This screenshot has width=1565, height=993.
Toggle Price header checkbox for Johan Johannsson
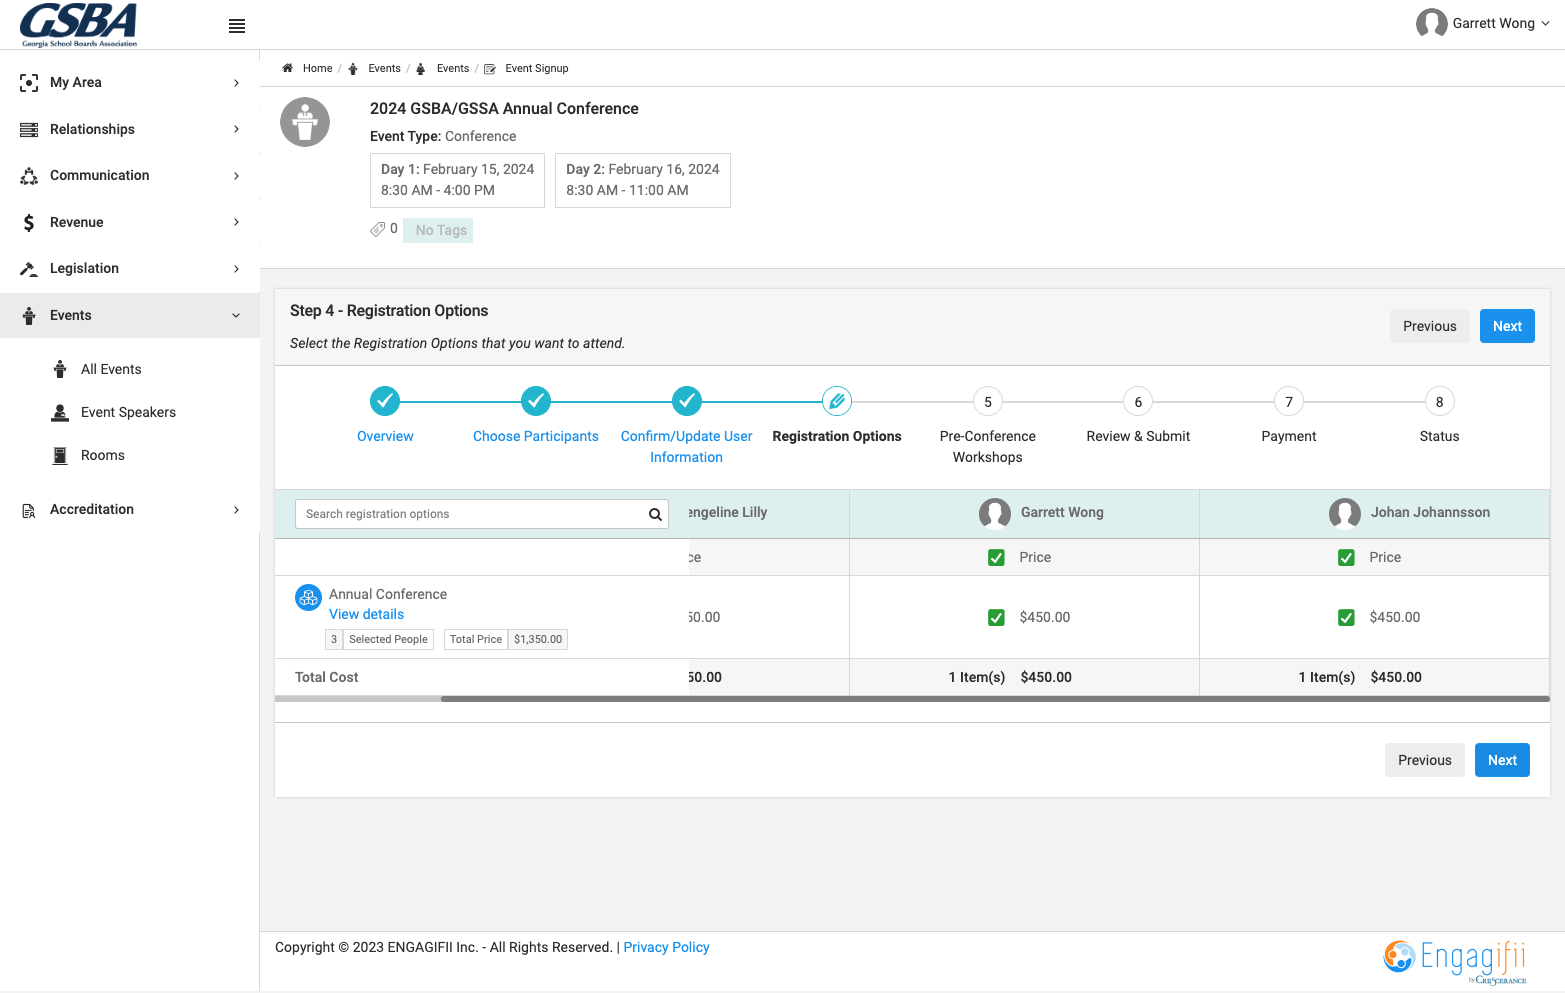(1346, 558)
